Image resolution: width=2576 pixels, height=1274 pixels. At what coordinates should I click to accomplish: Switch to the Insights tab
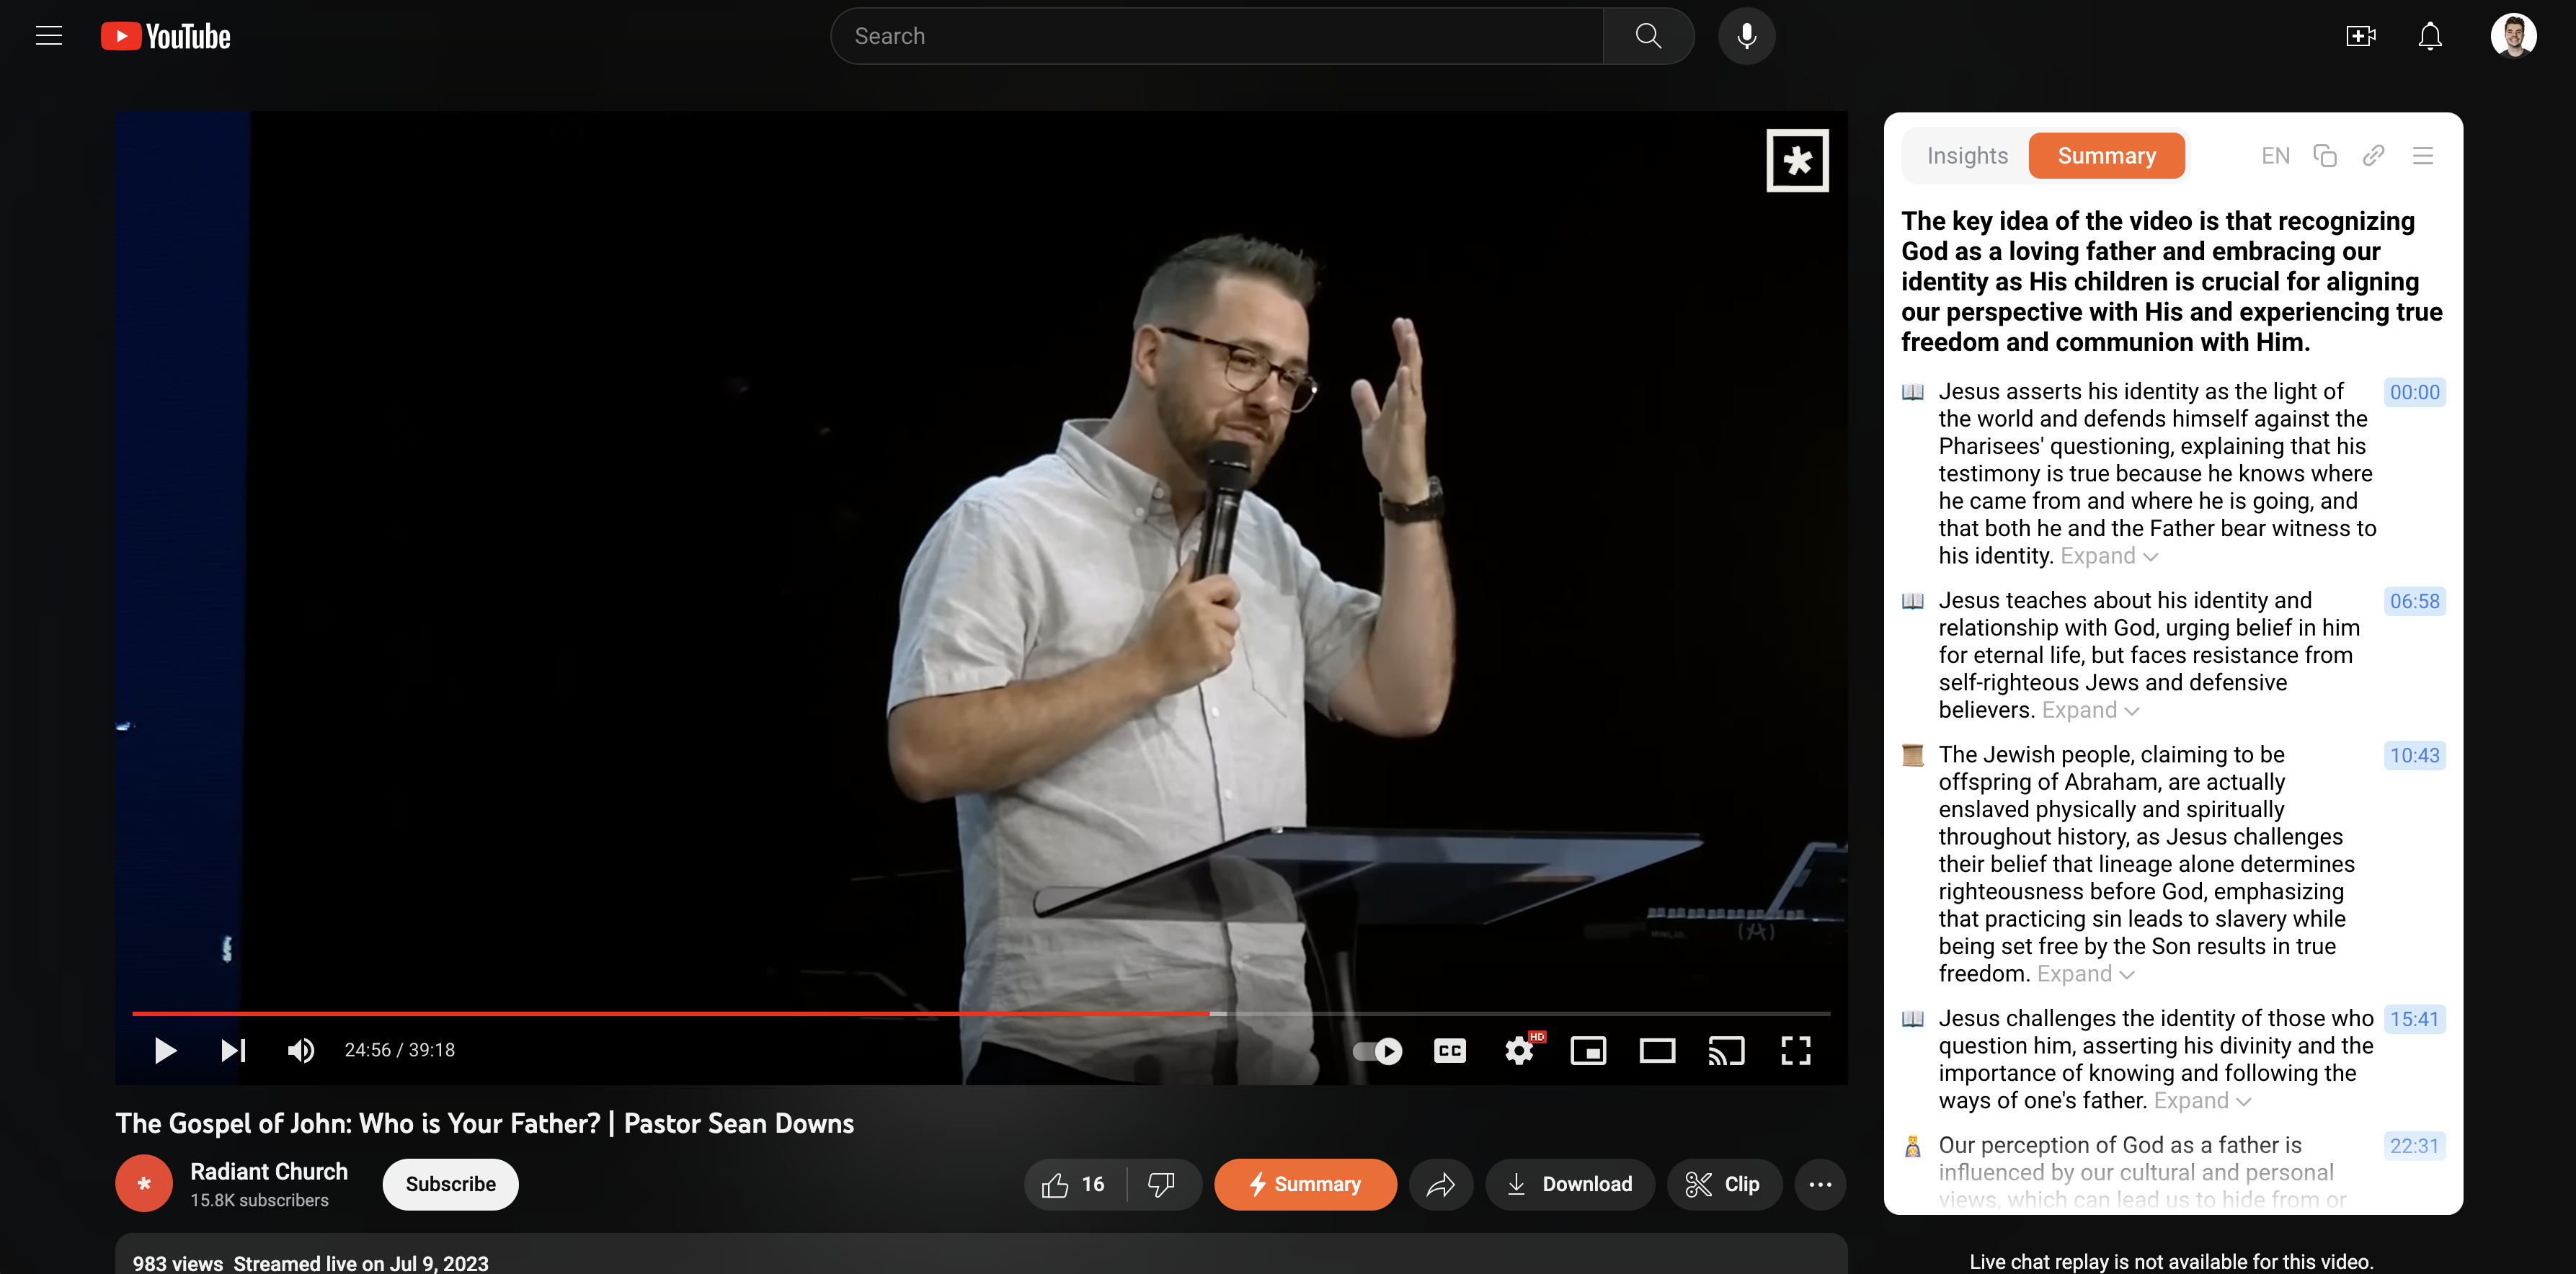1967,156
